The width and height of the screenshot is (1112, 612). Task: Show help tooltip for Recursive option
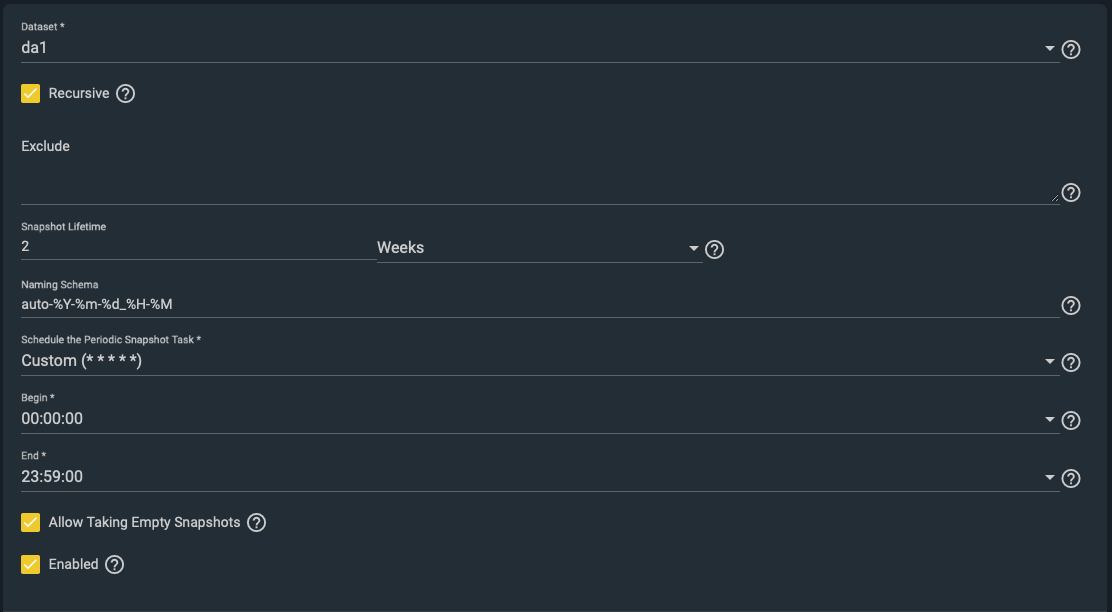pyautogui.click(x=125, y=94)
